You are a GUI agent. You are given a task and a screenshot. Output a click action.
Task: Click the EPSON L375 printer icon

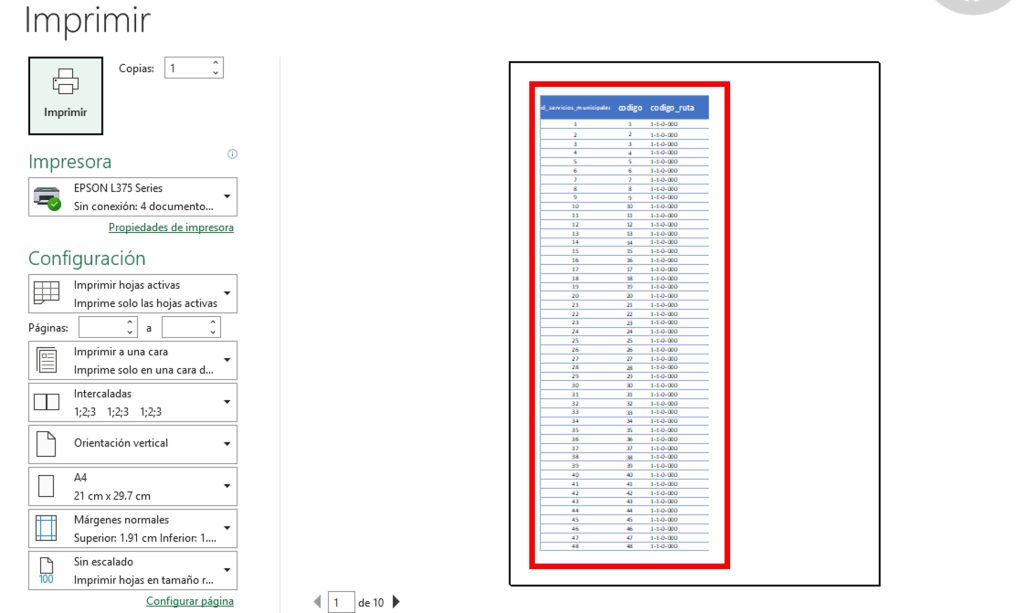coord(47,197)
